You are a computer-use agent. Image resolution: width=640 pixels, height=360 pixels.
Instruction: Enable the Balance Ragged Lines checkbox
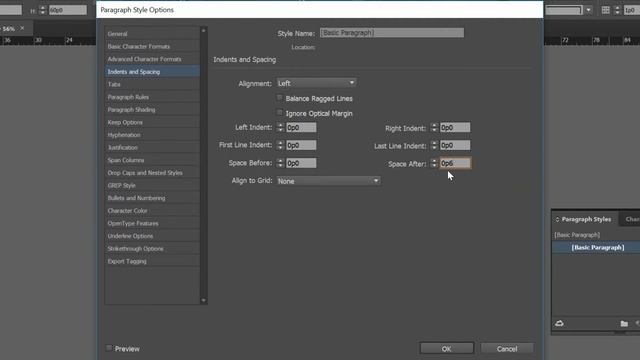[280, 98]
